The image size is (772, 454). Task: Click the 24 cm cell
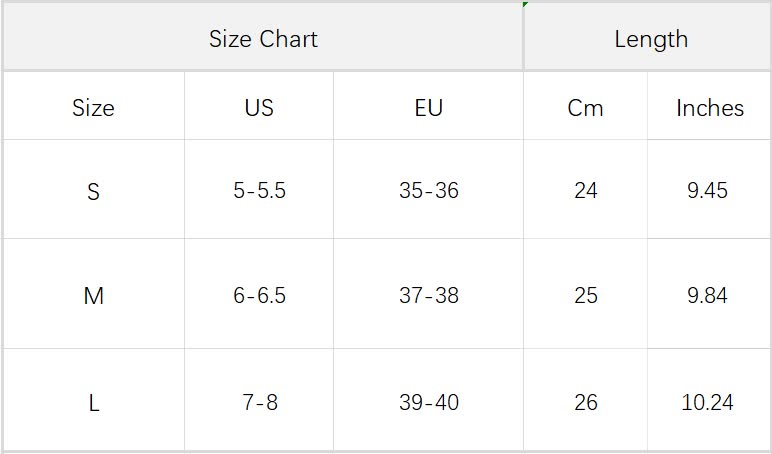585,191
